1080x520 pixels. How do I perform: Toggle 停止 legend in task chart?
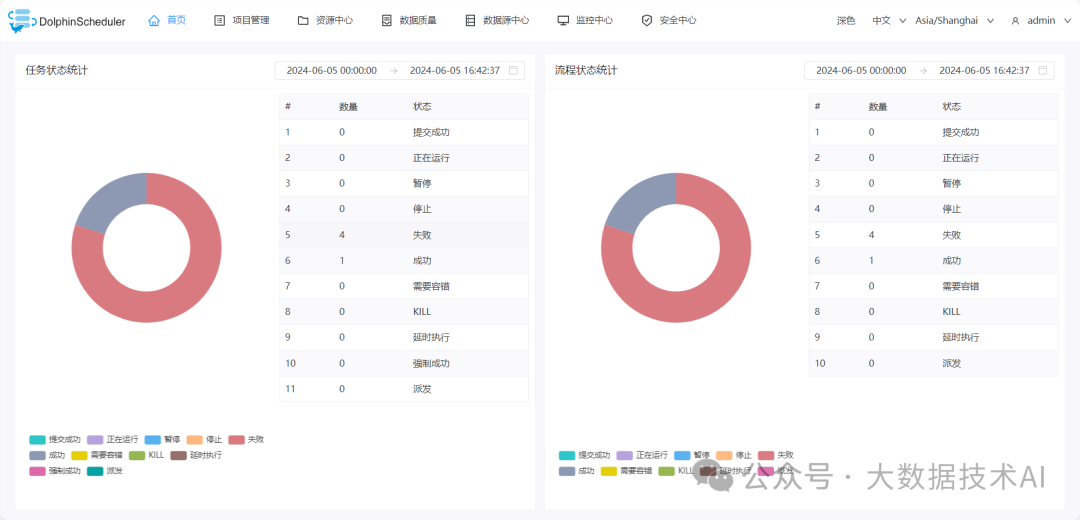(204, 439)
